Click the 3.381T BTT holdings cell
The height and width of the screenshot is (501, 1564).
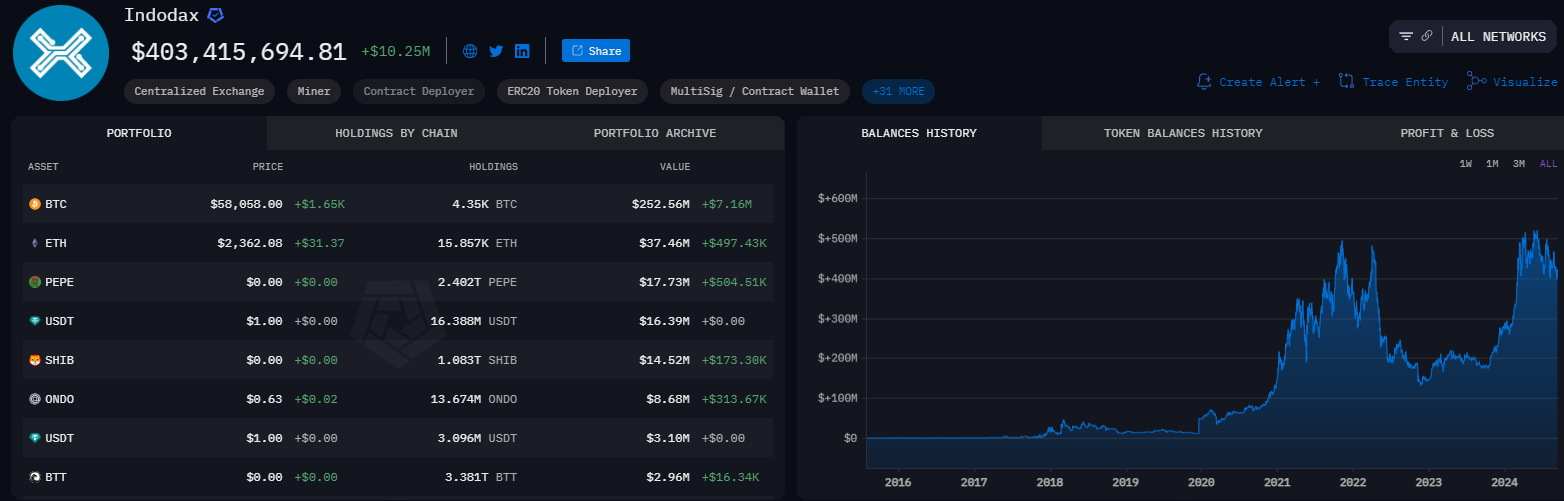pyautogui.click(x=482, y=477)
